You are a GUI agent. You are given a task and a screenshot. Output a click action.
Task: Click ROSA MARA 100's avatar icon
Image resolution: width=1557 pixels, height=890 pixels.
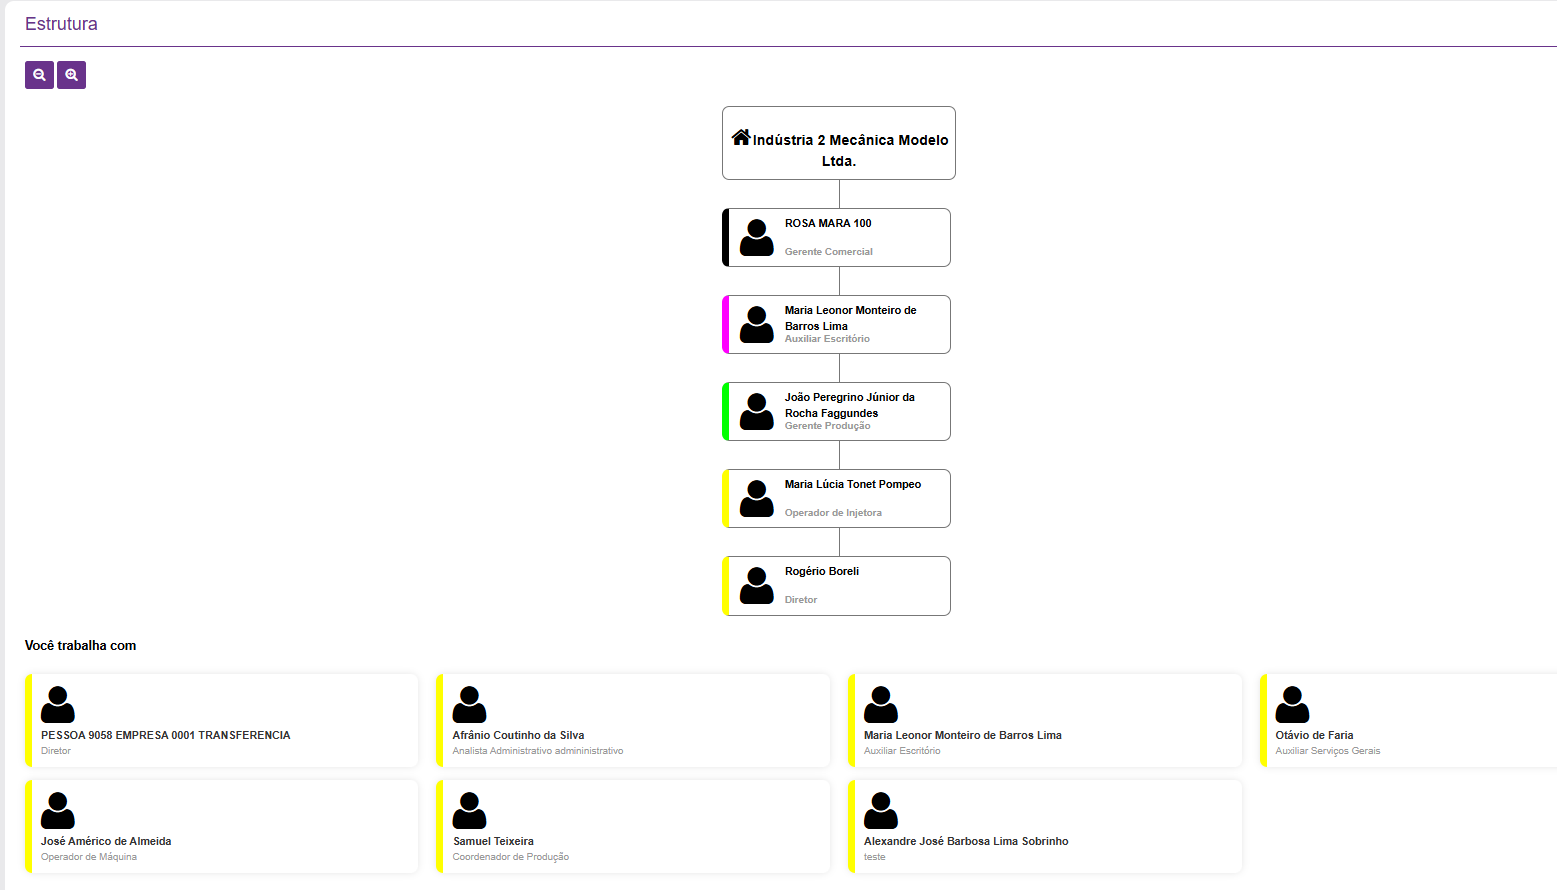click(757, 238)
